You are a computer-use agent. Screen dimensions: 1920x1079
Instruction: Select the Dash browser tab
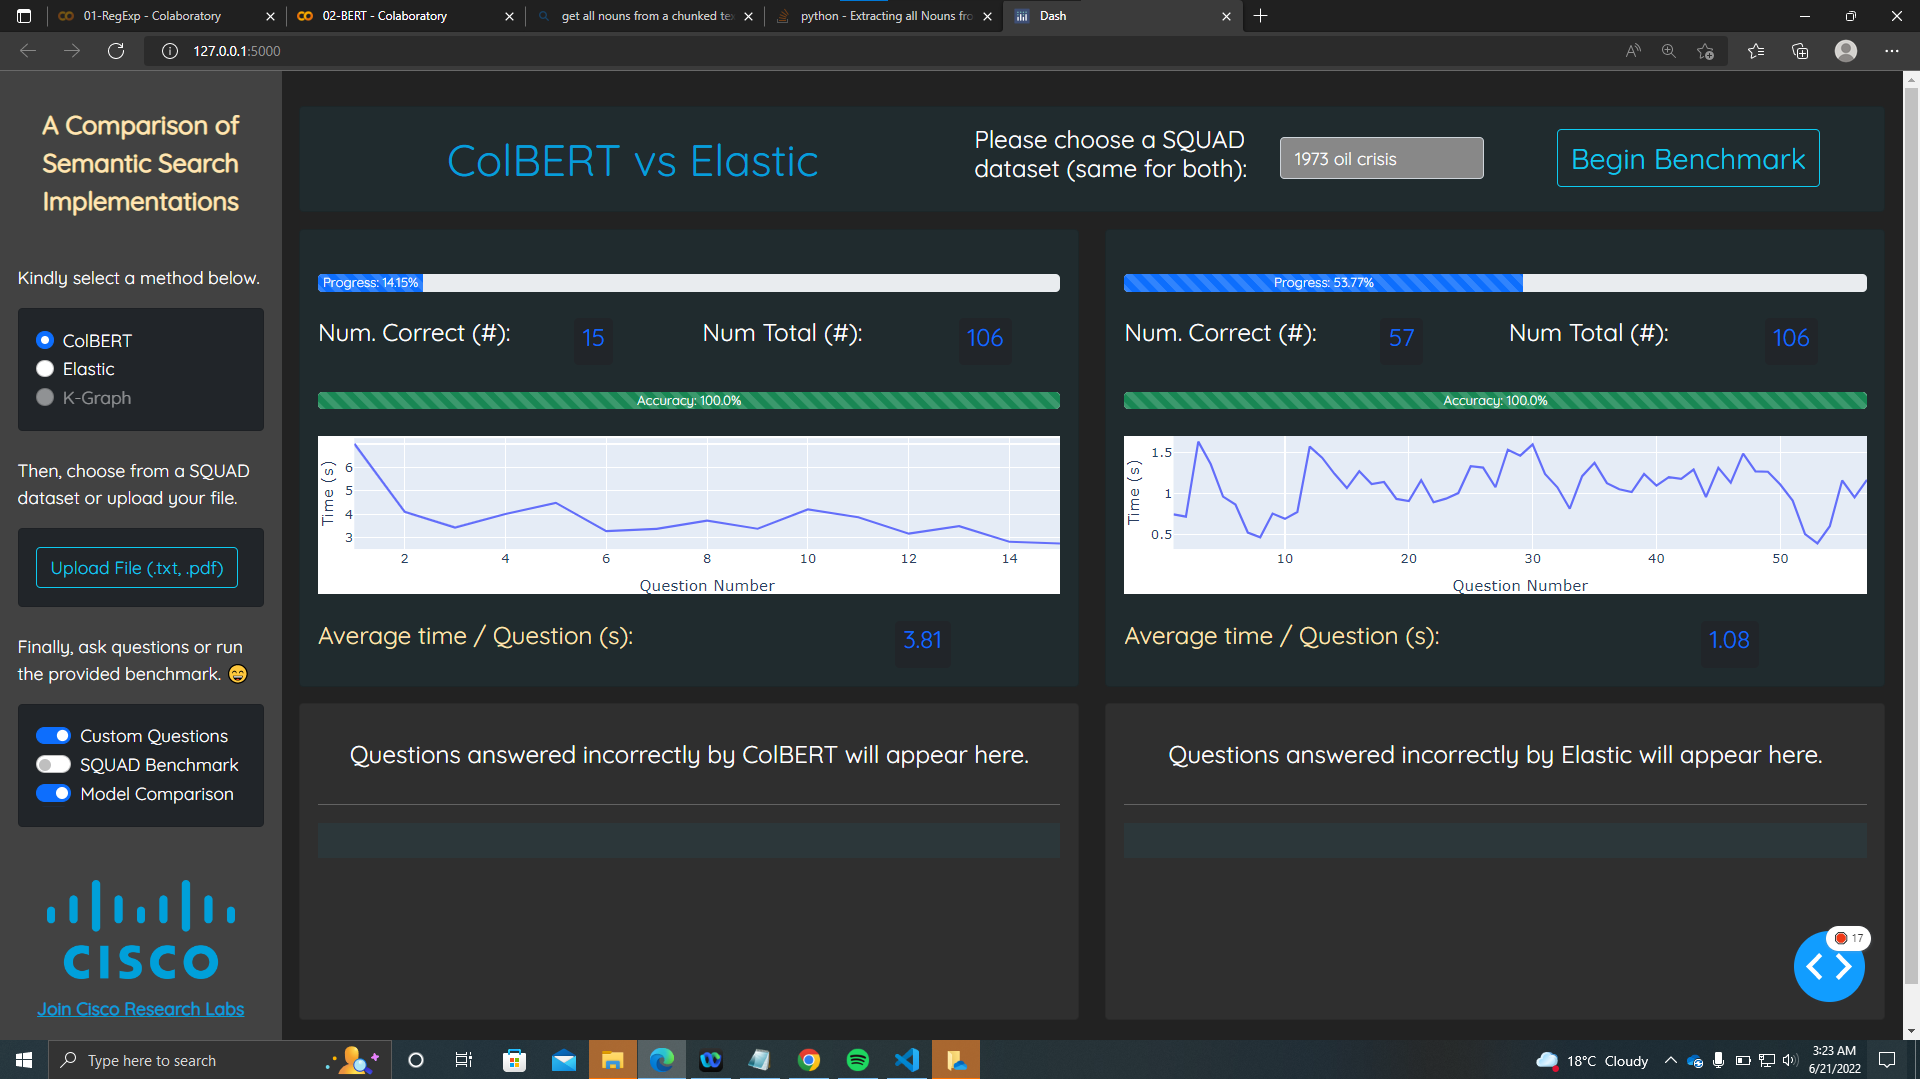pos(1123,16)
